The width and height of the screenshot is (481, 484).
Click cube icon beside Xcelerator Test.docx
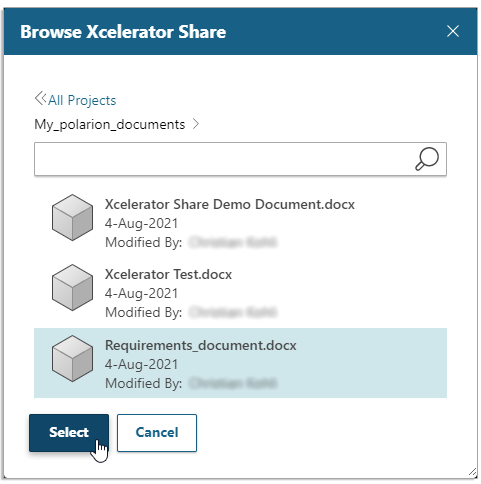(x=72, y=288)
